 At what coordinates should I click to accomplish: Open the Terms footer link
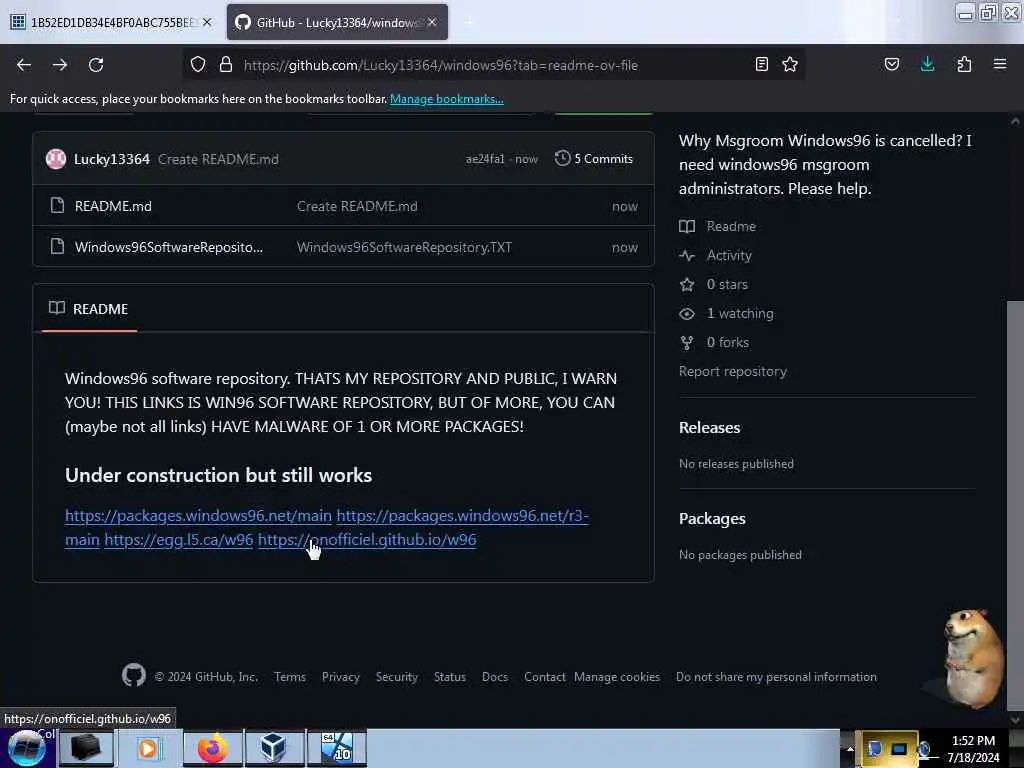tap(290, 677)
